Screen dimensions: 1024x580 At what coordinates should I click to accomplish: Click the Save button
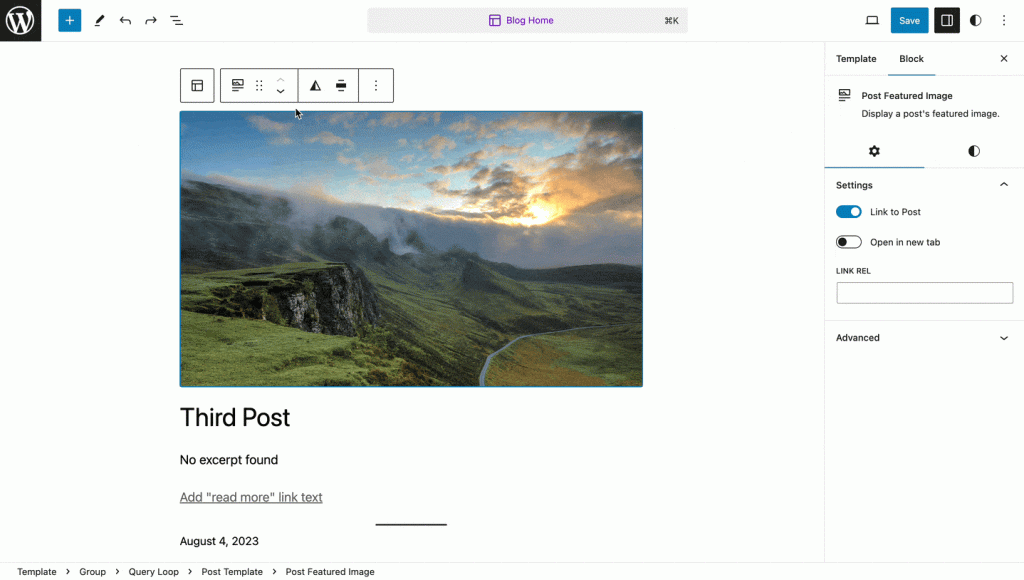[909, 20]
